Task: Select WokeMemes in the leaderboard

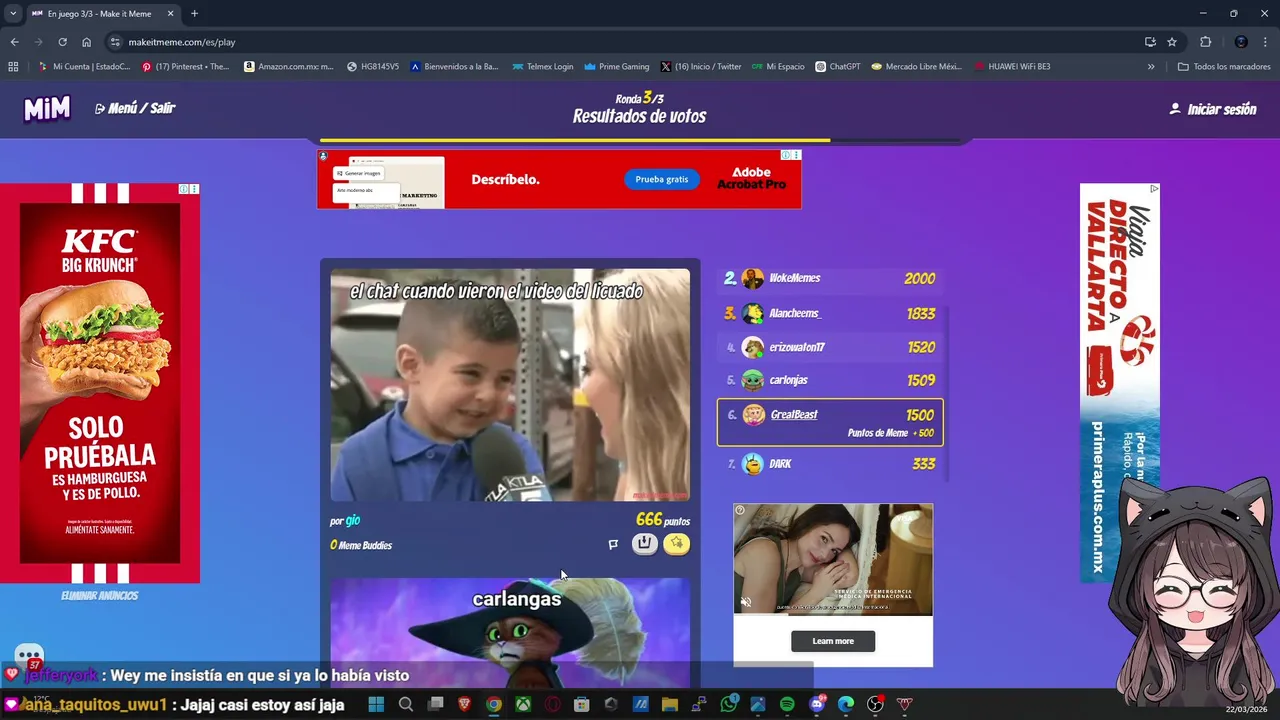Action: [x=829, y=279]
